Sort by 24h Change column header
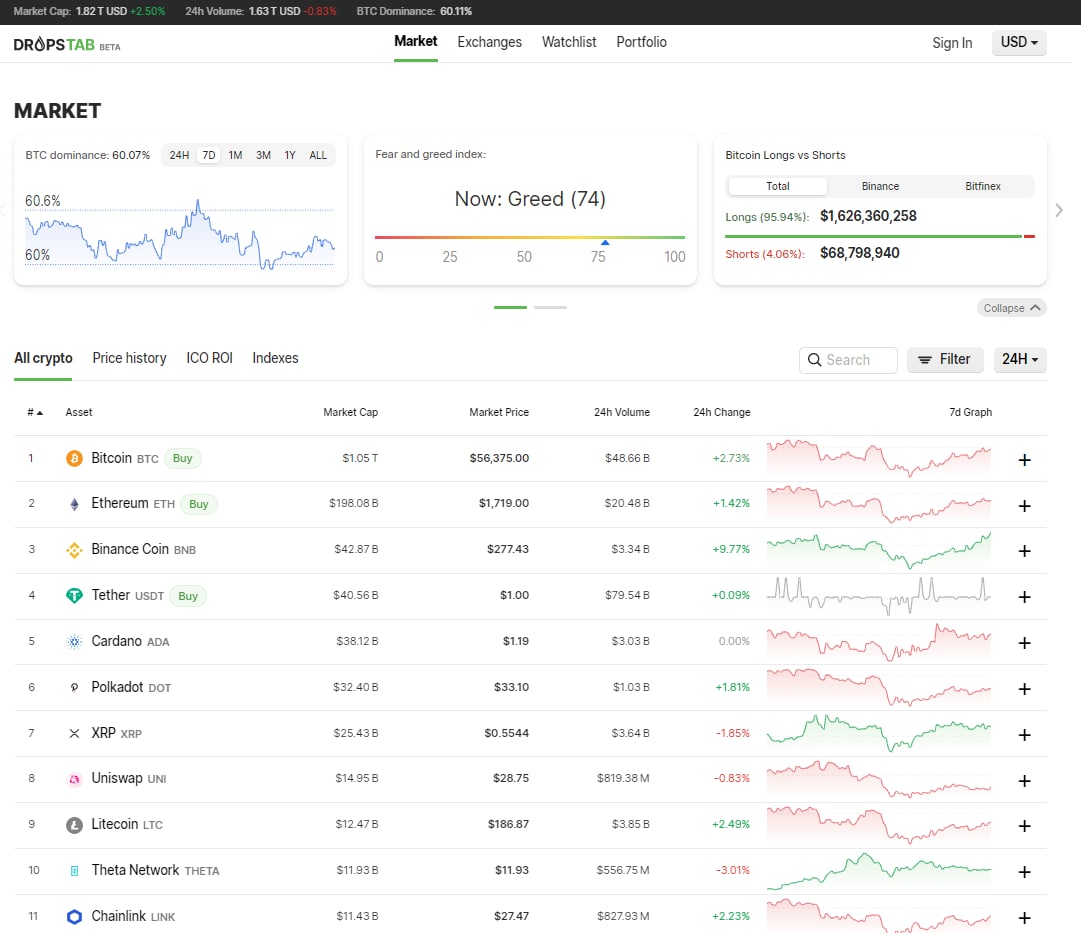Viewport: 1081px width, 933px height. tap(722, 412)
